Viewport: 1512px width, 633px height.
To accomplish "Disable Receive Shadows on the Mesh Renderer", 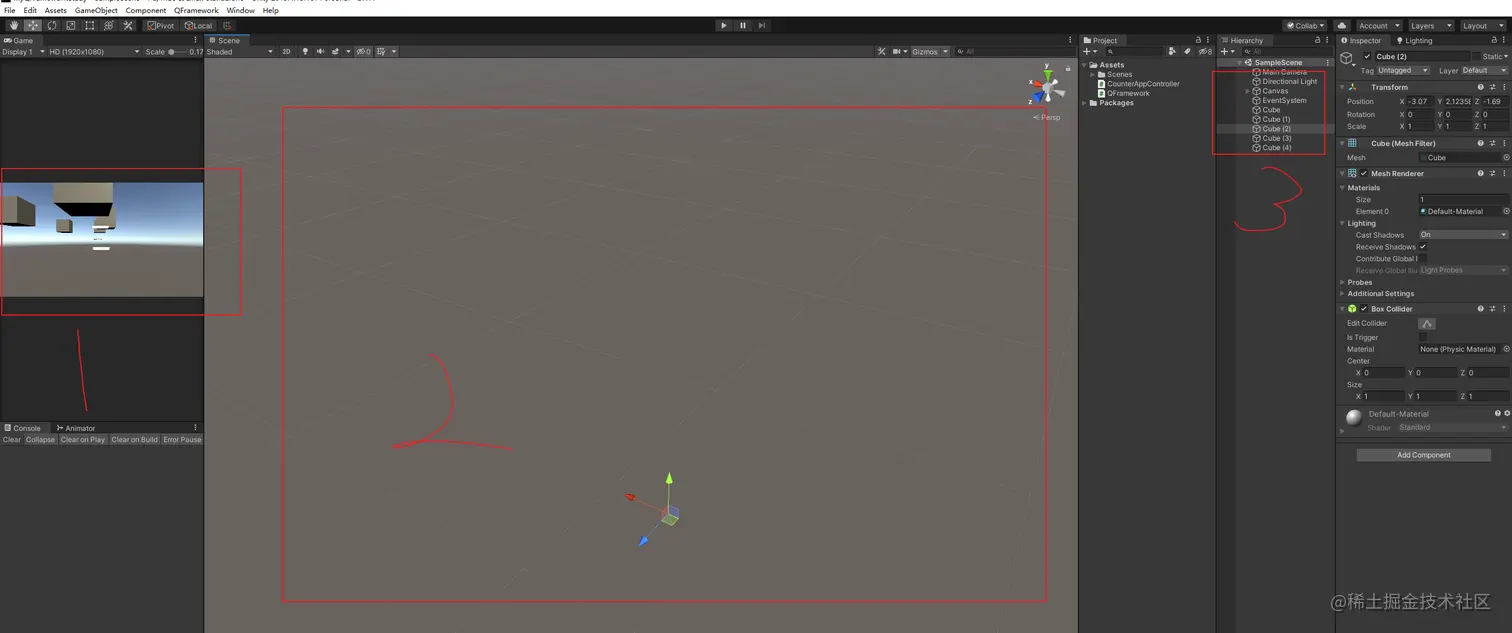I will point(1424,247).
